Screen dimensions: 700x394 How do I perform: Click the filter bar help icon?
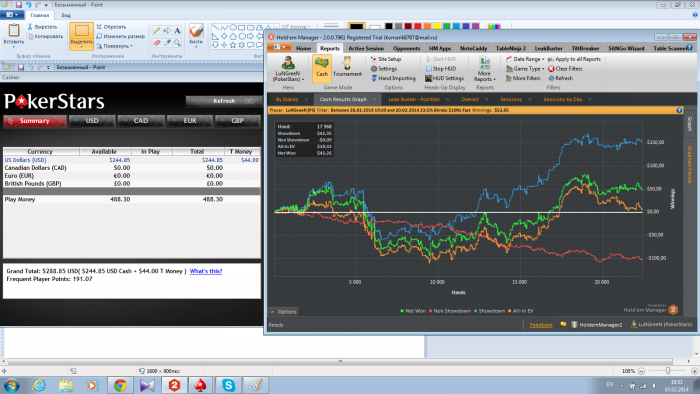(x=679, y=110)
